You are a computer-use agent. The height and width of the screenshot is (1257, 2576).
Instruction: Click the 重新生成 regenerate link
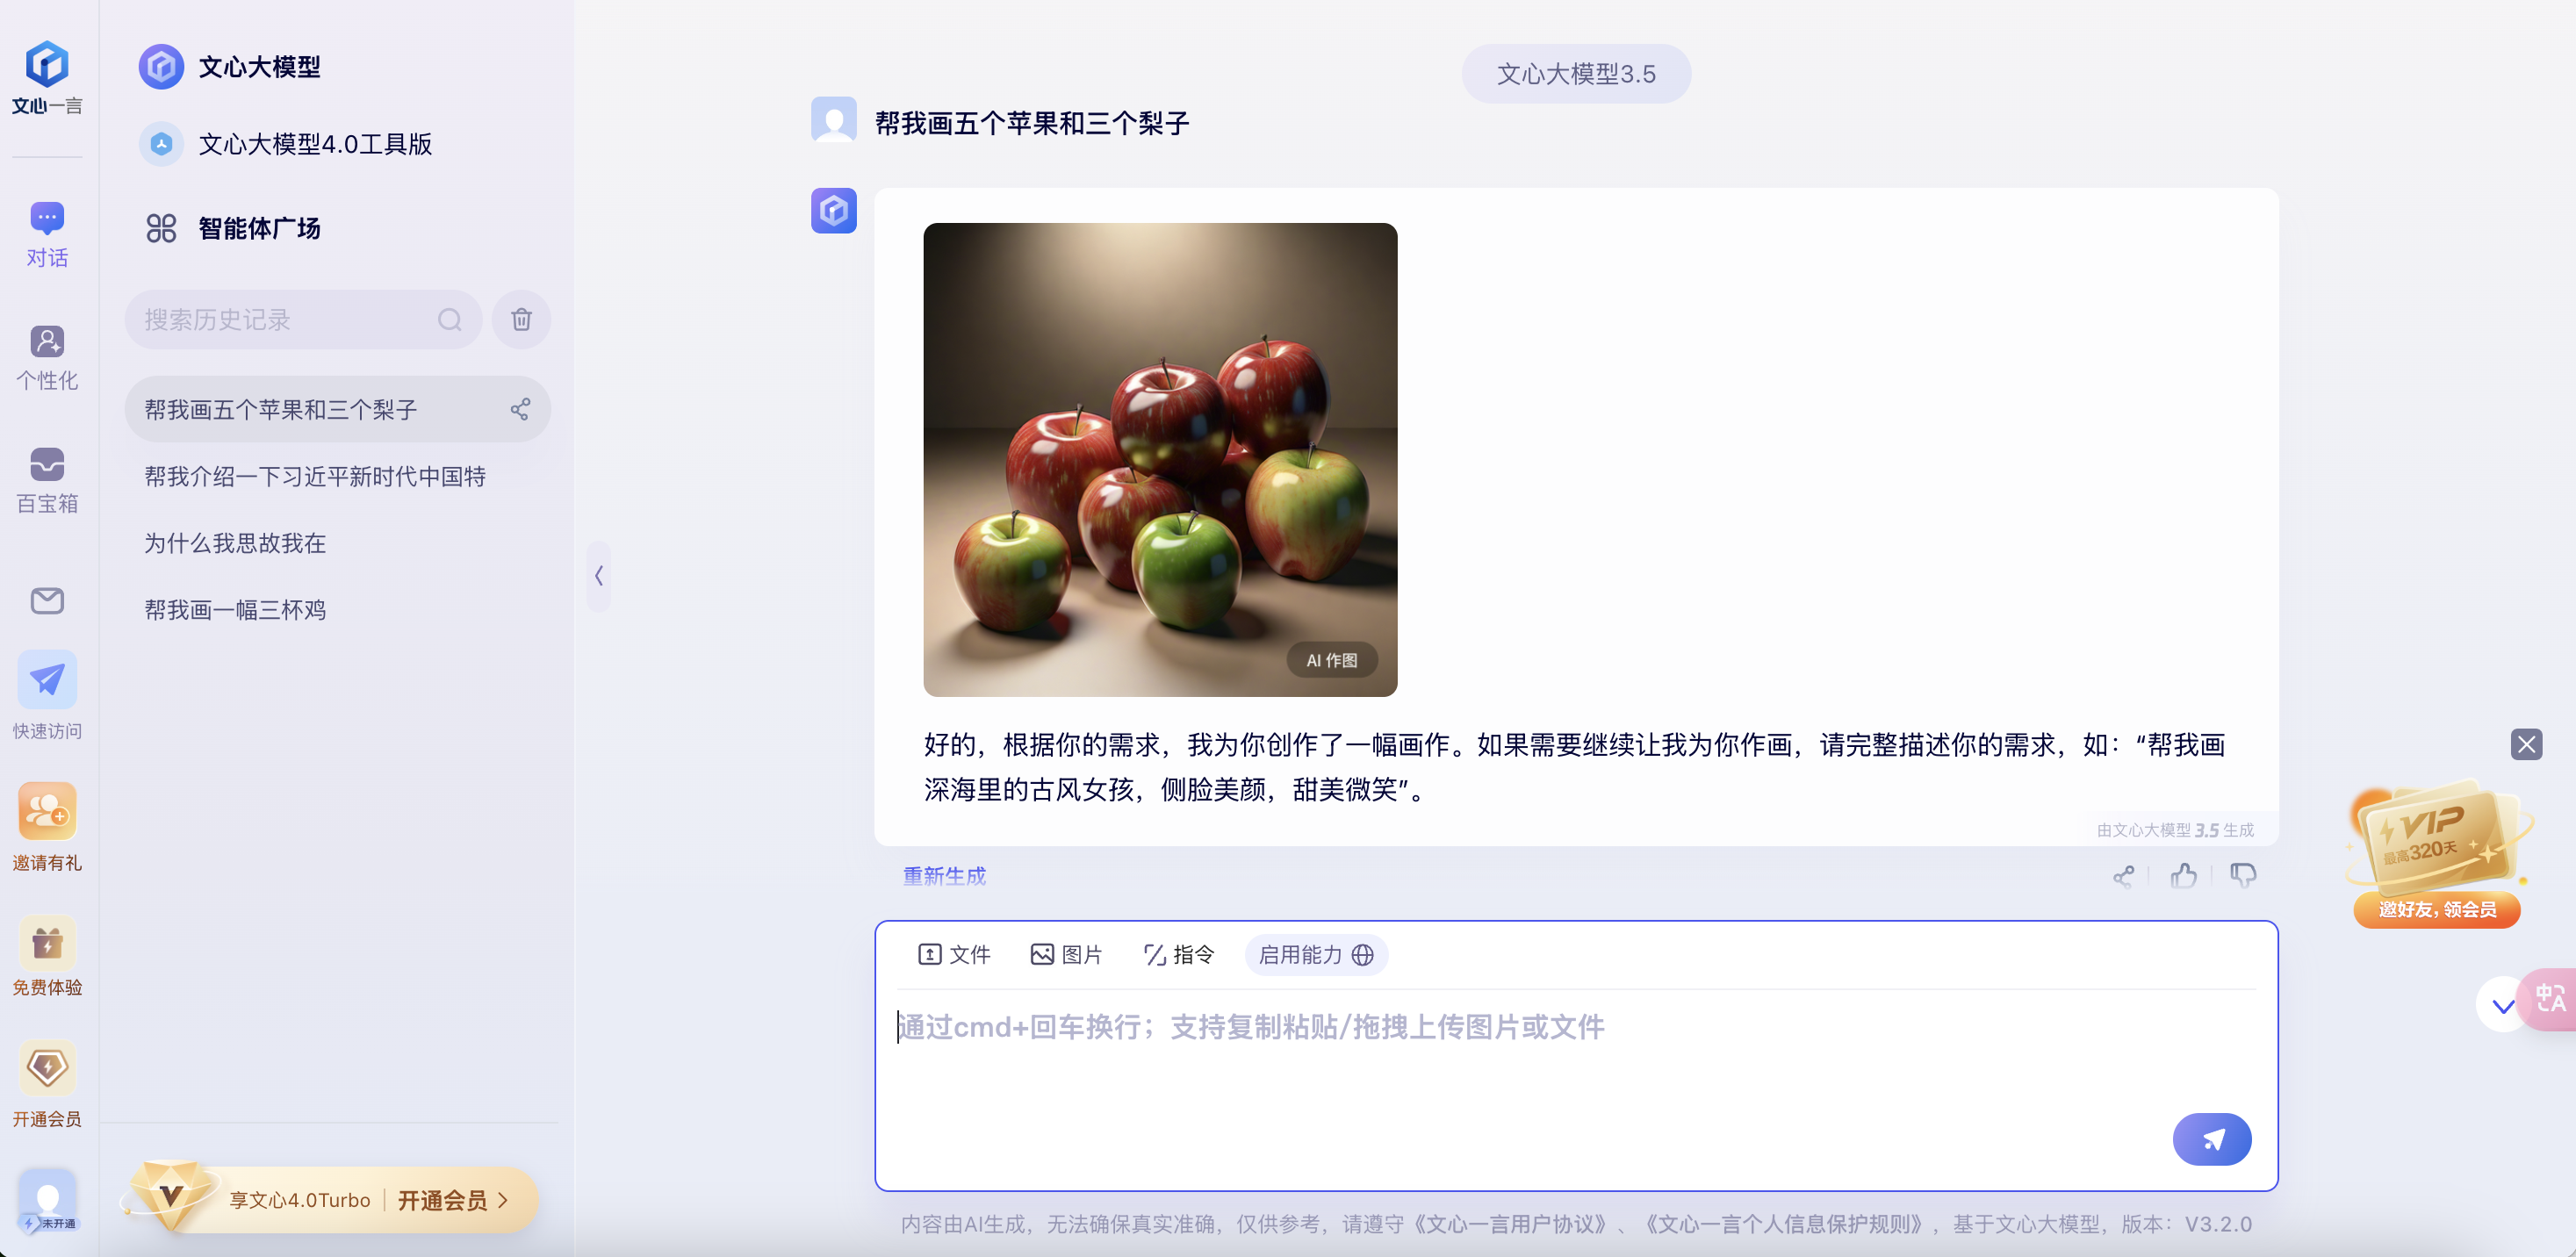pos(944,876)
